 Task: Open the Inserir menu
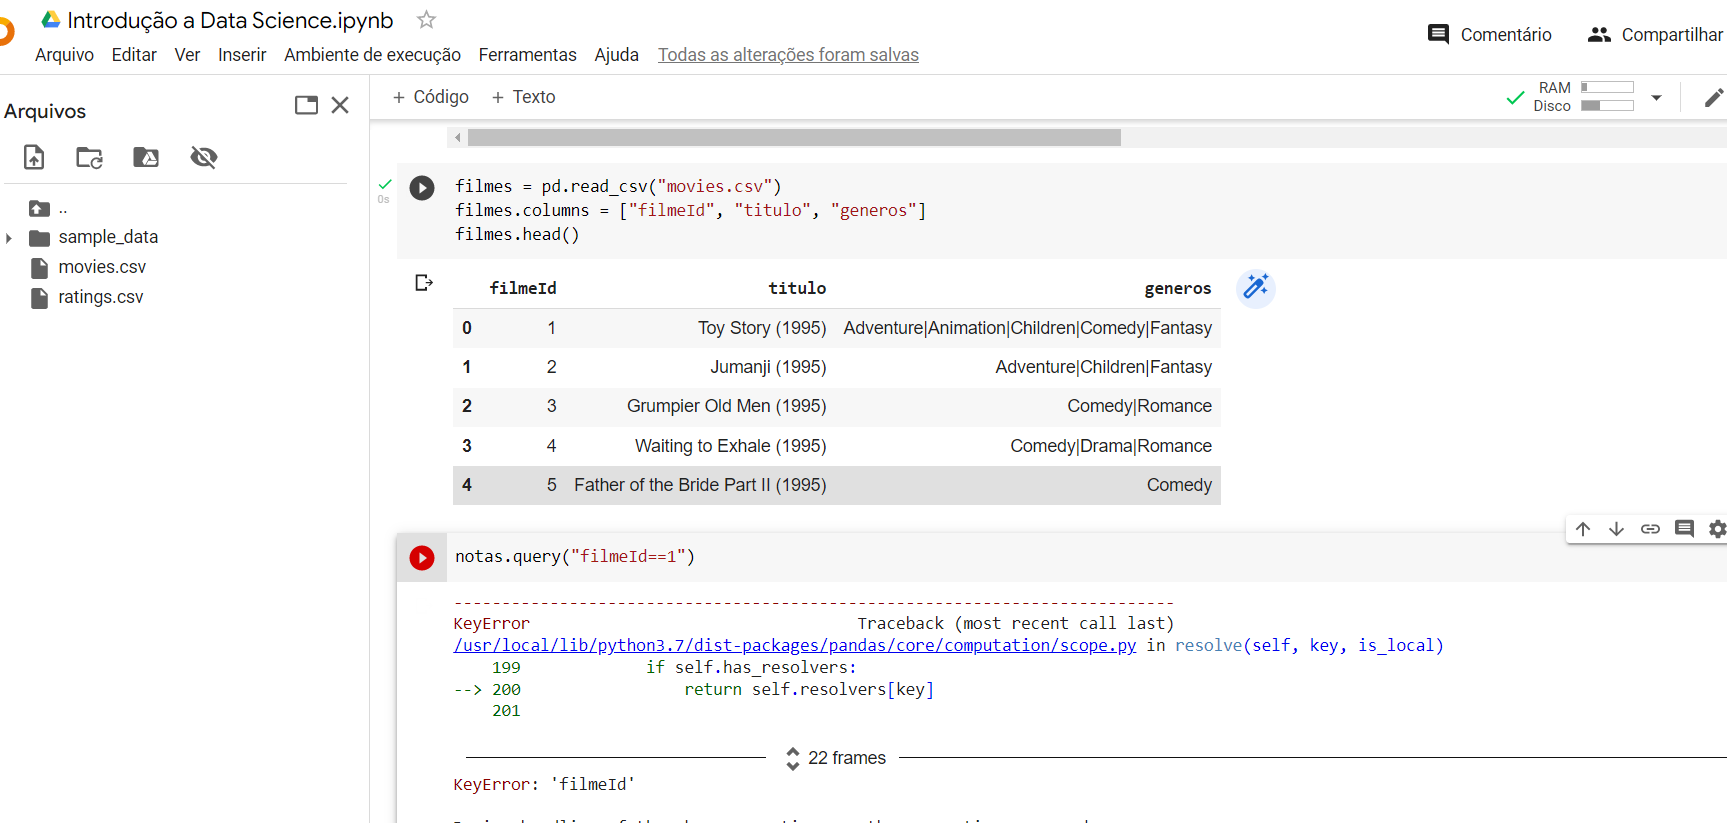pyautogui.click(x=242, y=55)
